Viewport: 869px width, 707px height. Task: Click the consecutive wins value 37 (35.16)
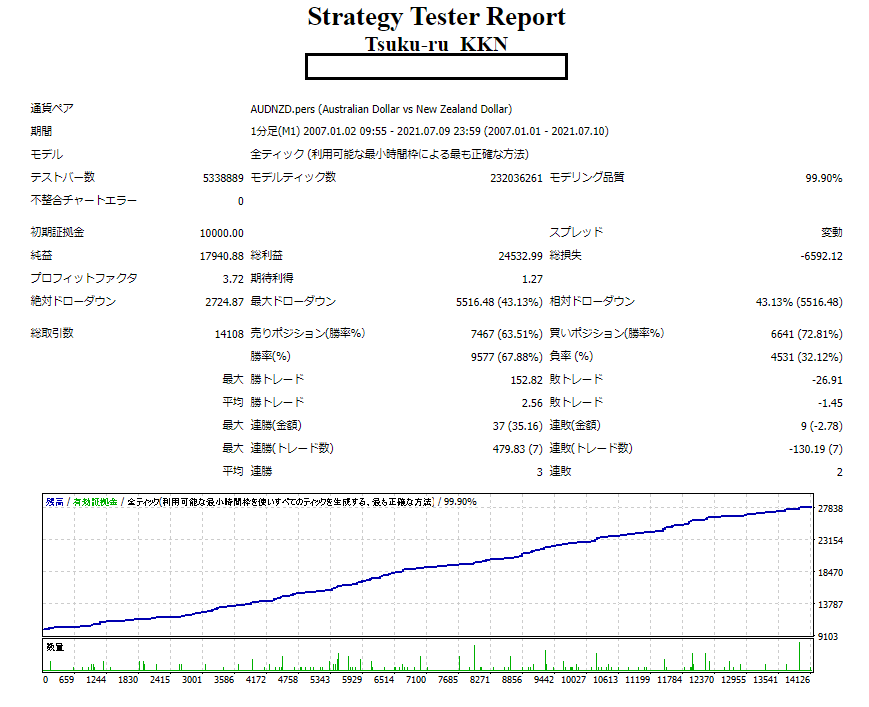[x=518, y=426]
